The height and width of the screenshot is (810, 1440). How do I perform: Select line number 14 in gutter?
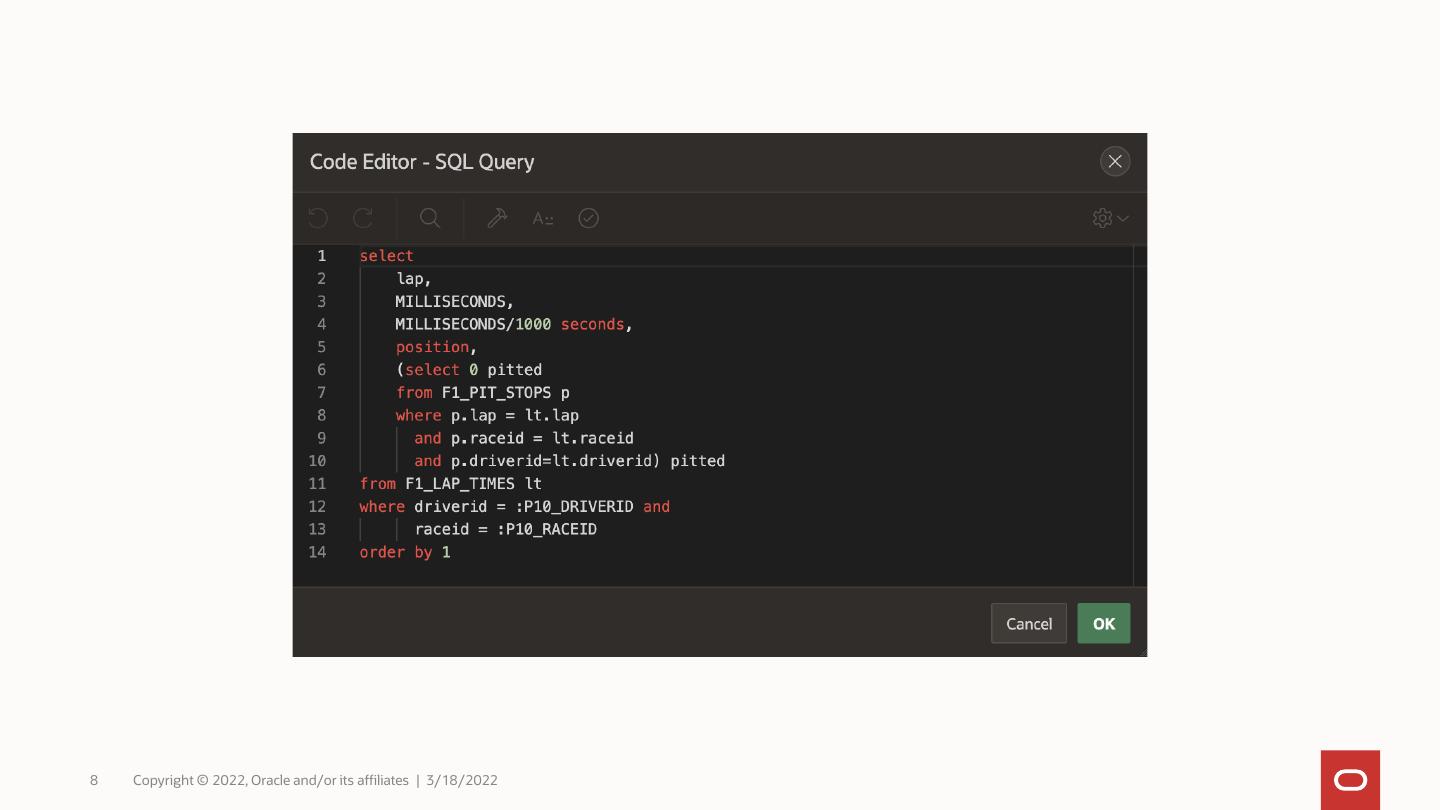(x=317, y=552)
